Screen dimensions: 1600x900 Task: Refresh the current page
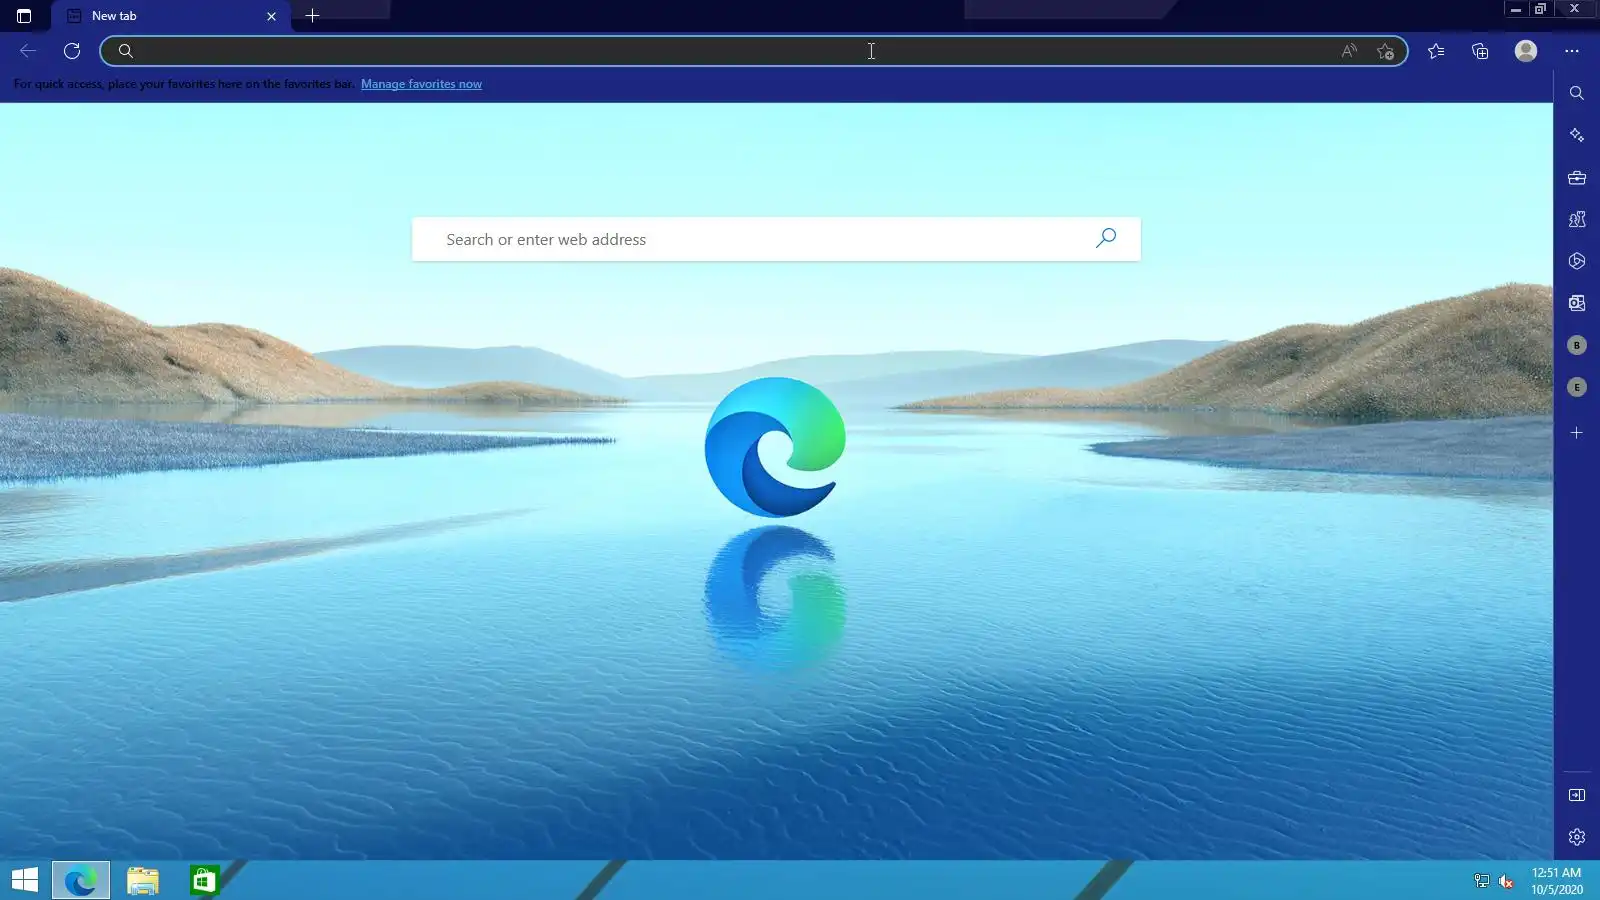point(72,51)
